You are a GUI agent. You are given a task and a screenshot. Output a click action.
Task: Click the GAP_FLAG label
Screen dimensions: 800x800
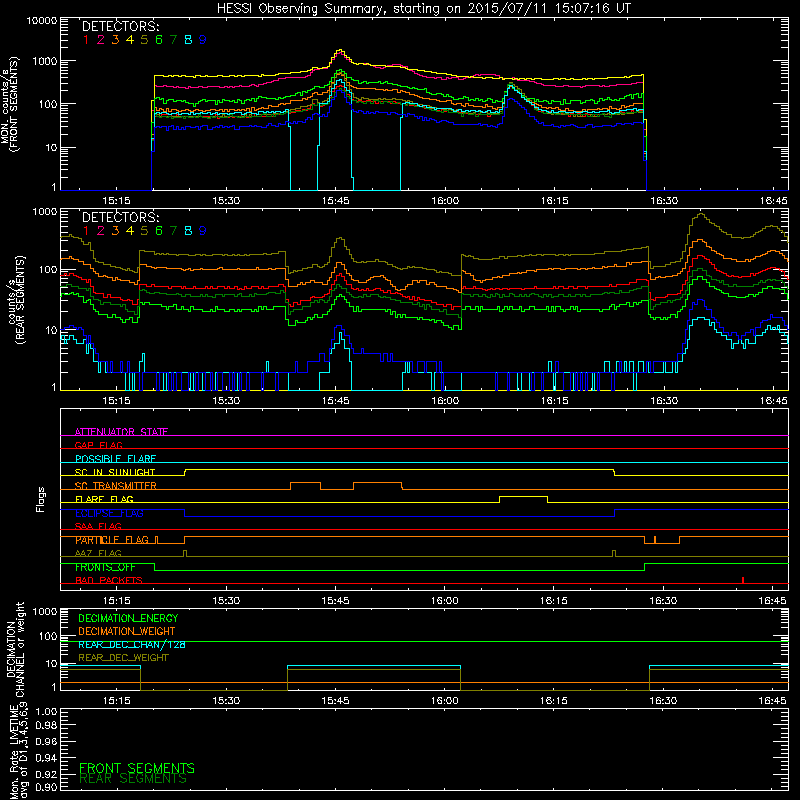coord(98,445)
